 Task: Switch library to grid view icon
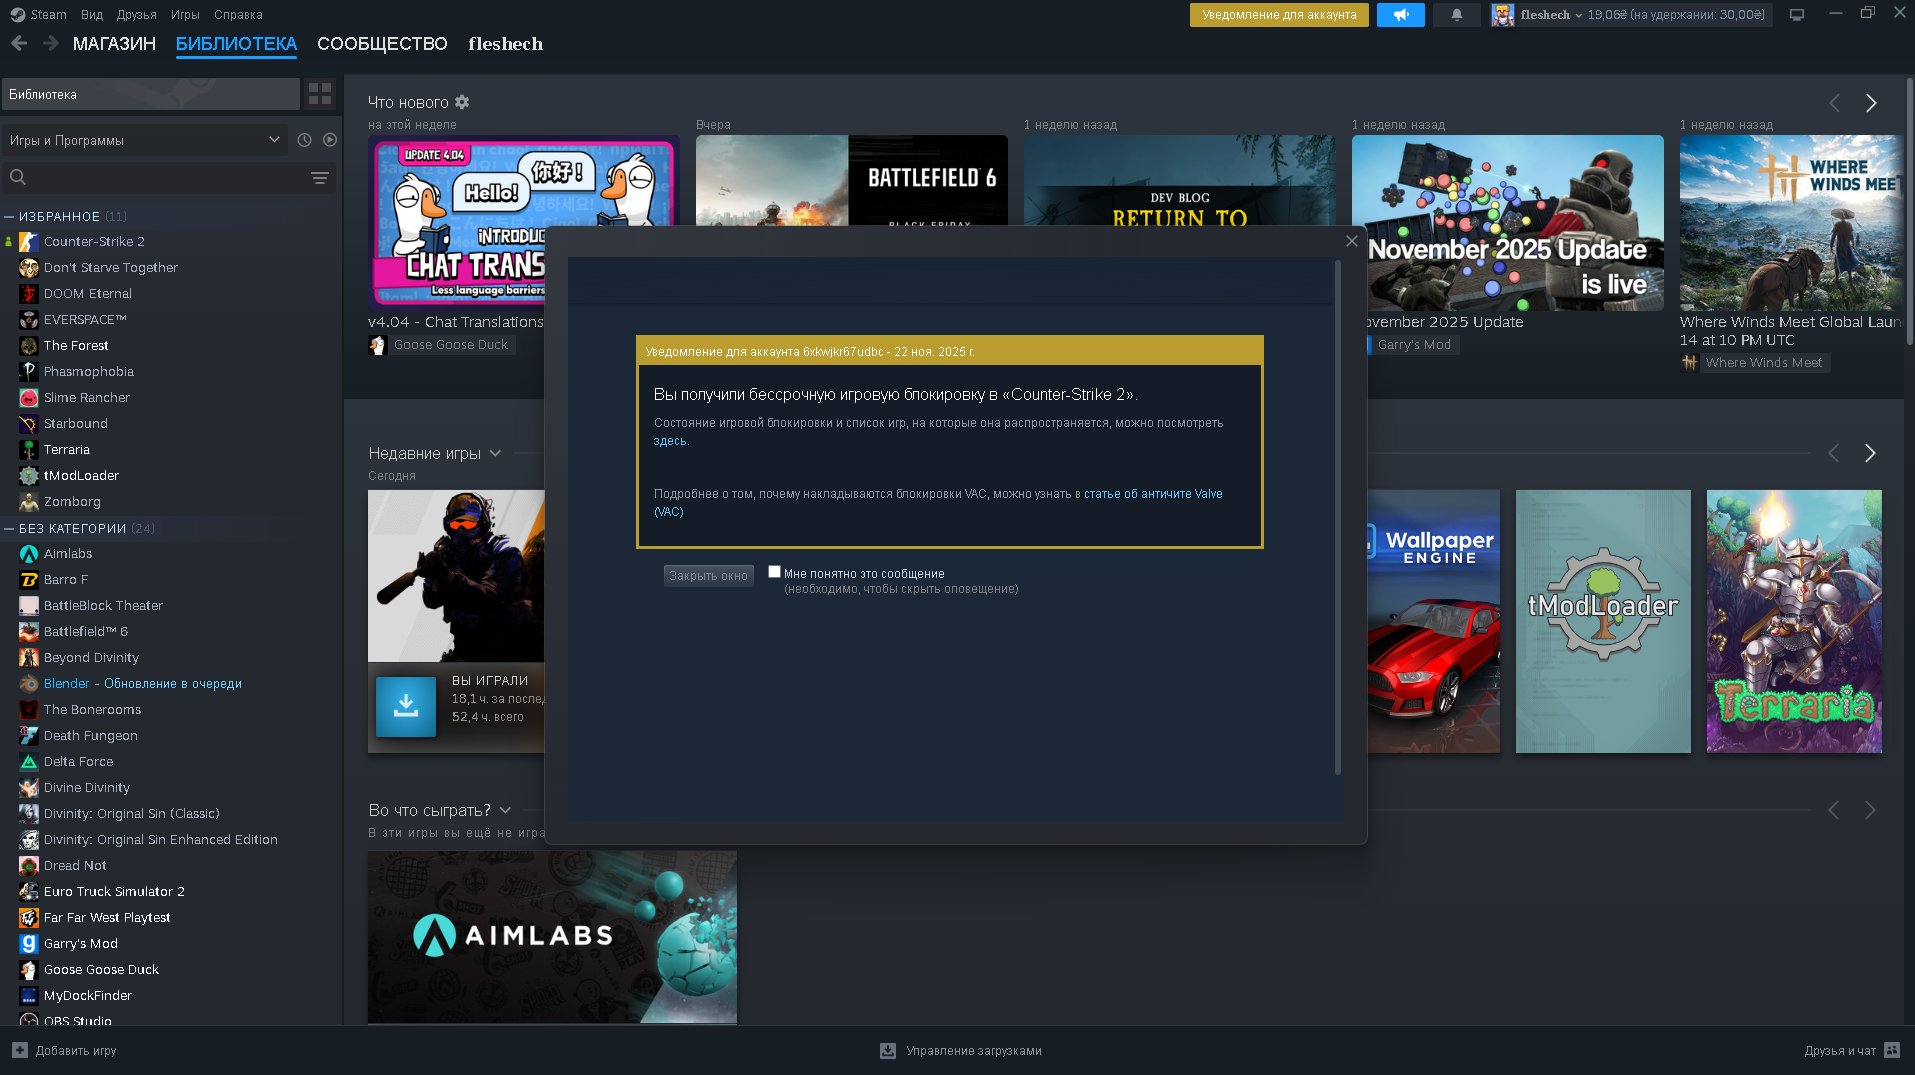click(320, 94)
